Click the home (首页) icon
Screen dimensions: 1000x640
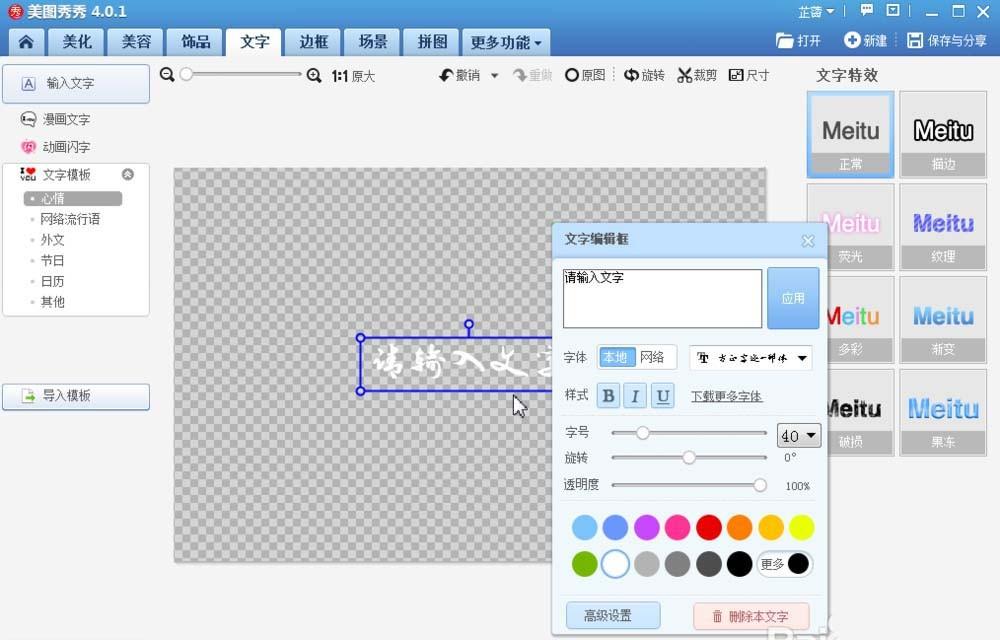[x=26, y=42]
